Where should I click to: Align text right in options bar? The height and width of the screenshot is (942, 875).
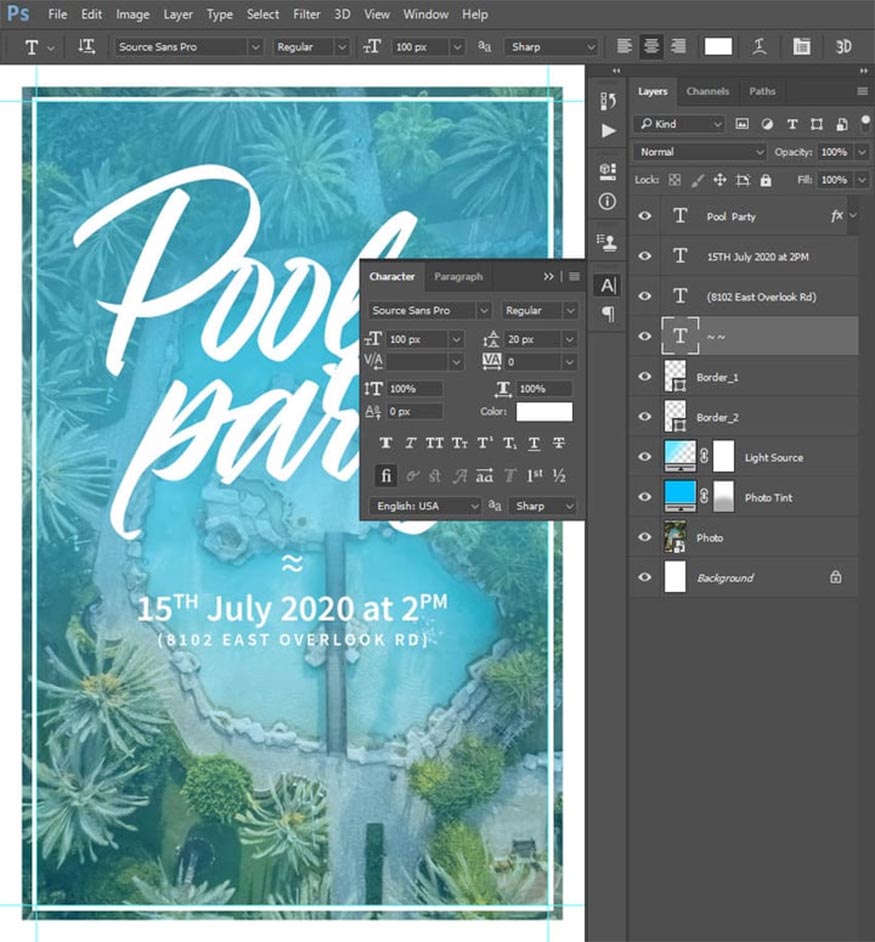point(678,46)
